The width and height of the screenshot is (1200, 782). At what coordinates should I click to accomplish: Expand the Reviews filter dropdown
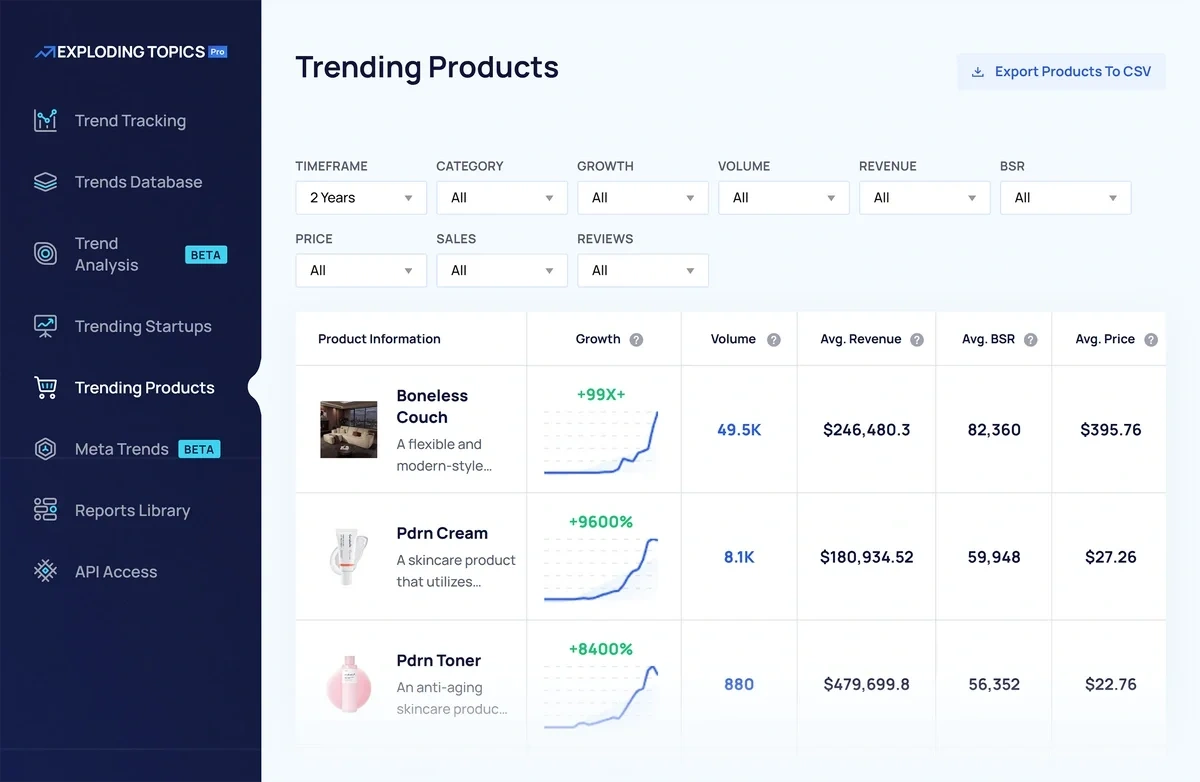(x=642, y=270)
